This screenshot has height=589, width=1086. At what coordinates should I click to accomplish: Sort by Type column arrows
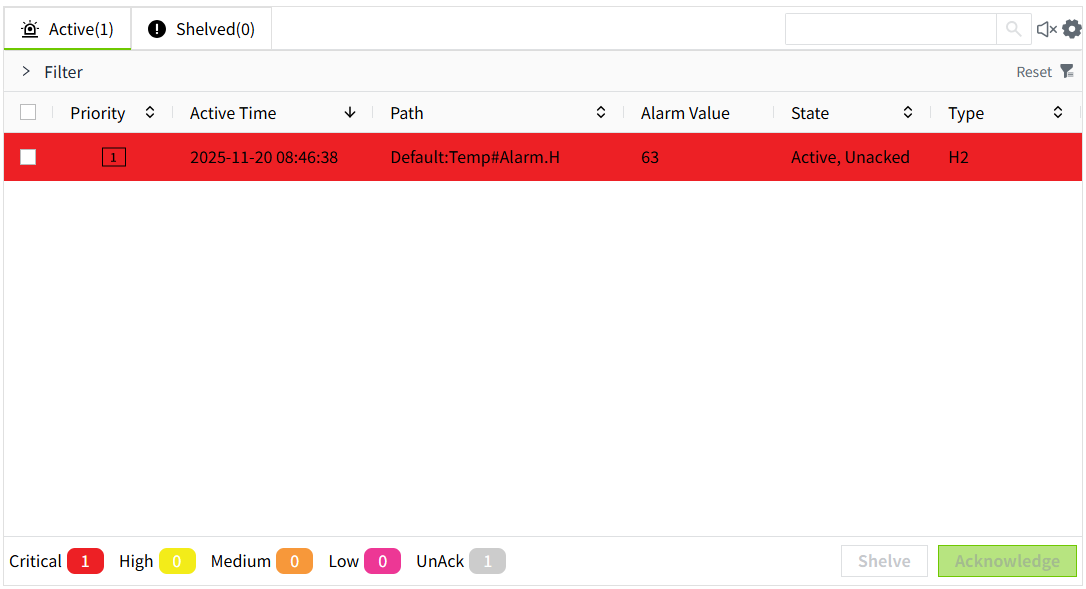point(1058,113)
